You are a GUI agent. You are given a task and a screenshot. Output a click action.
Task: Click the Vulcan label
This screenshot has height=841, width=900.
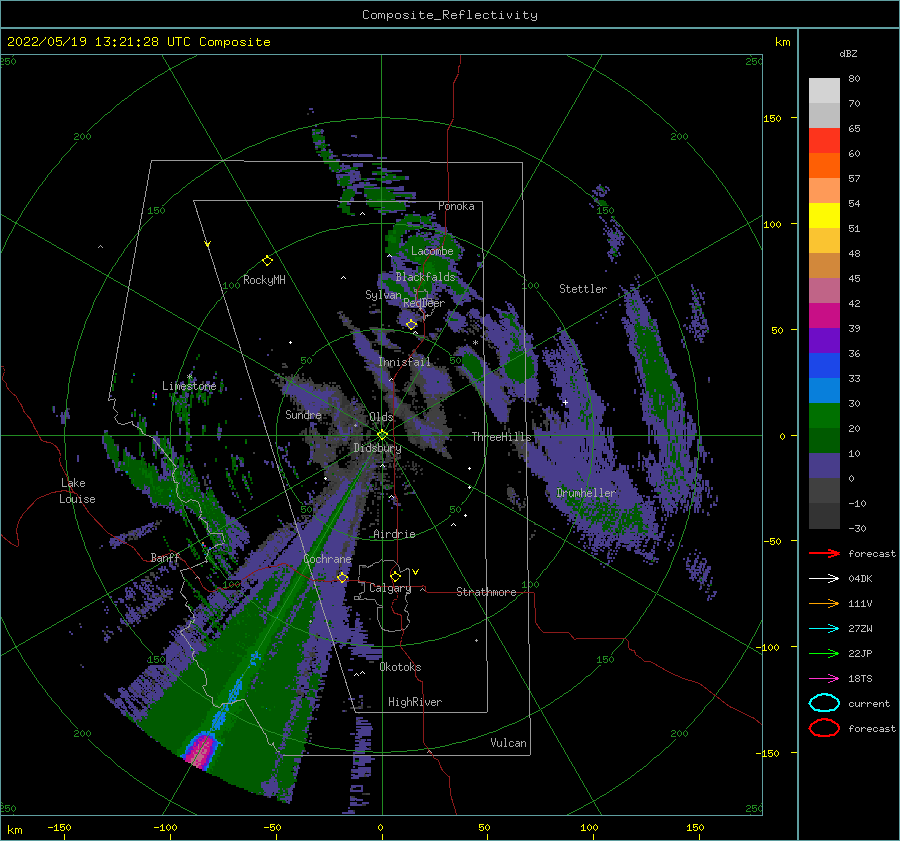(x=509, y=743)
